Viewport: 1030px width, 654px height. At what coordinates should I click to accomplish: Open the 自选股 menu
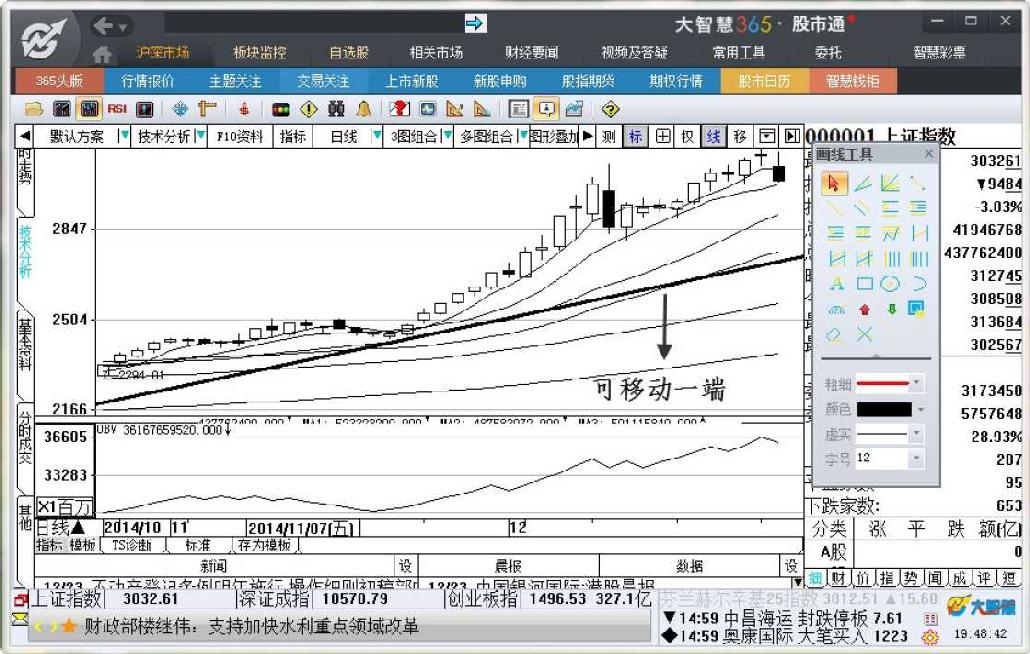[x=349, y=53]
